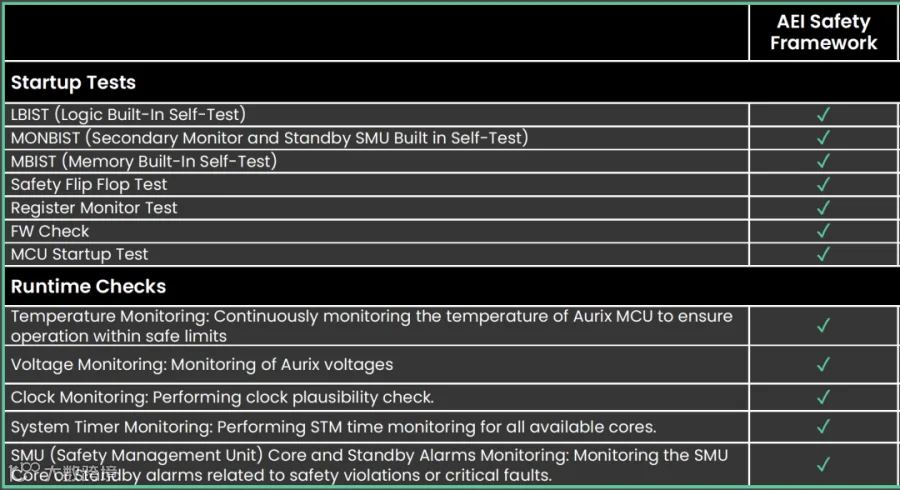Click the checkmark for MONBIST self-test
Image resolution: width=900 pixels, height=490 pixels.
pos(823,138)
